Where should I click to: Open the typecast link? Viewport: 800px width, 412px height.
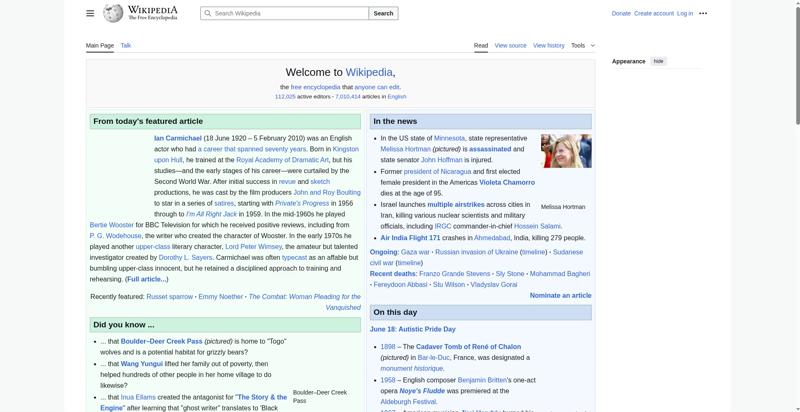point(294,258)
